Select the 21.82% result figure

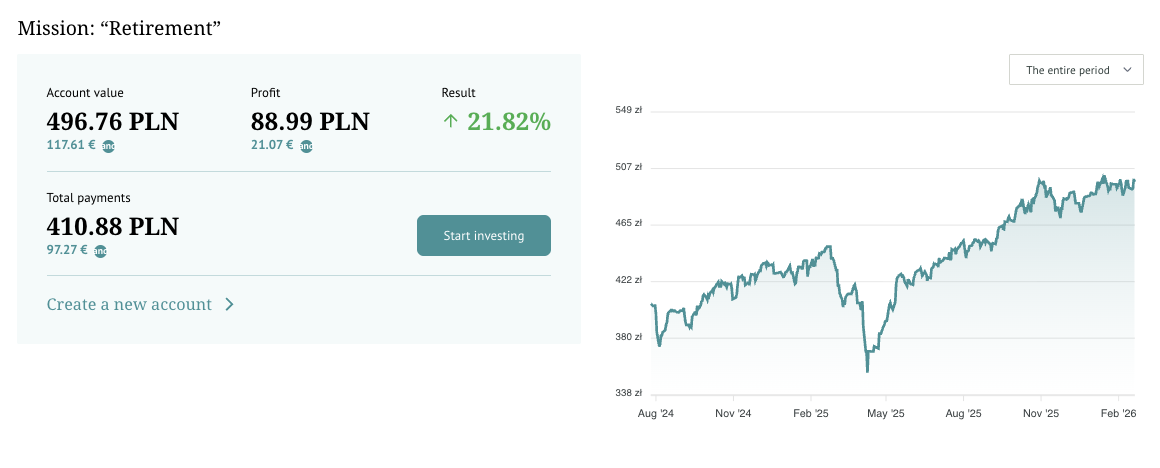(x=509, y=122)
